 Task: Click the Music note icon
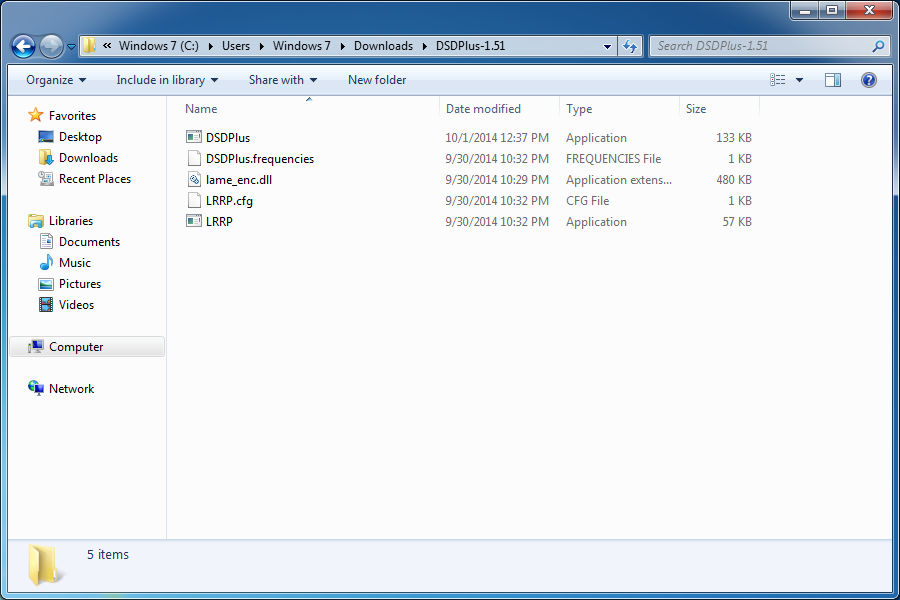click(x=46, y=263)
